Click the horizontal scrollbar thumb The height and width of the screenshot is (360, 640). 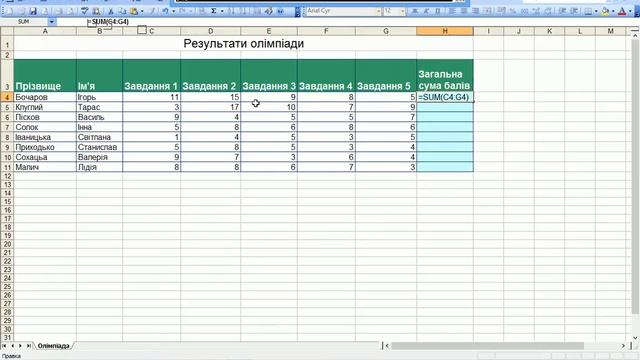[487, 346]
